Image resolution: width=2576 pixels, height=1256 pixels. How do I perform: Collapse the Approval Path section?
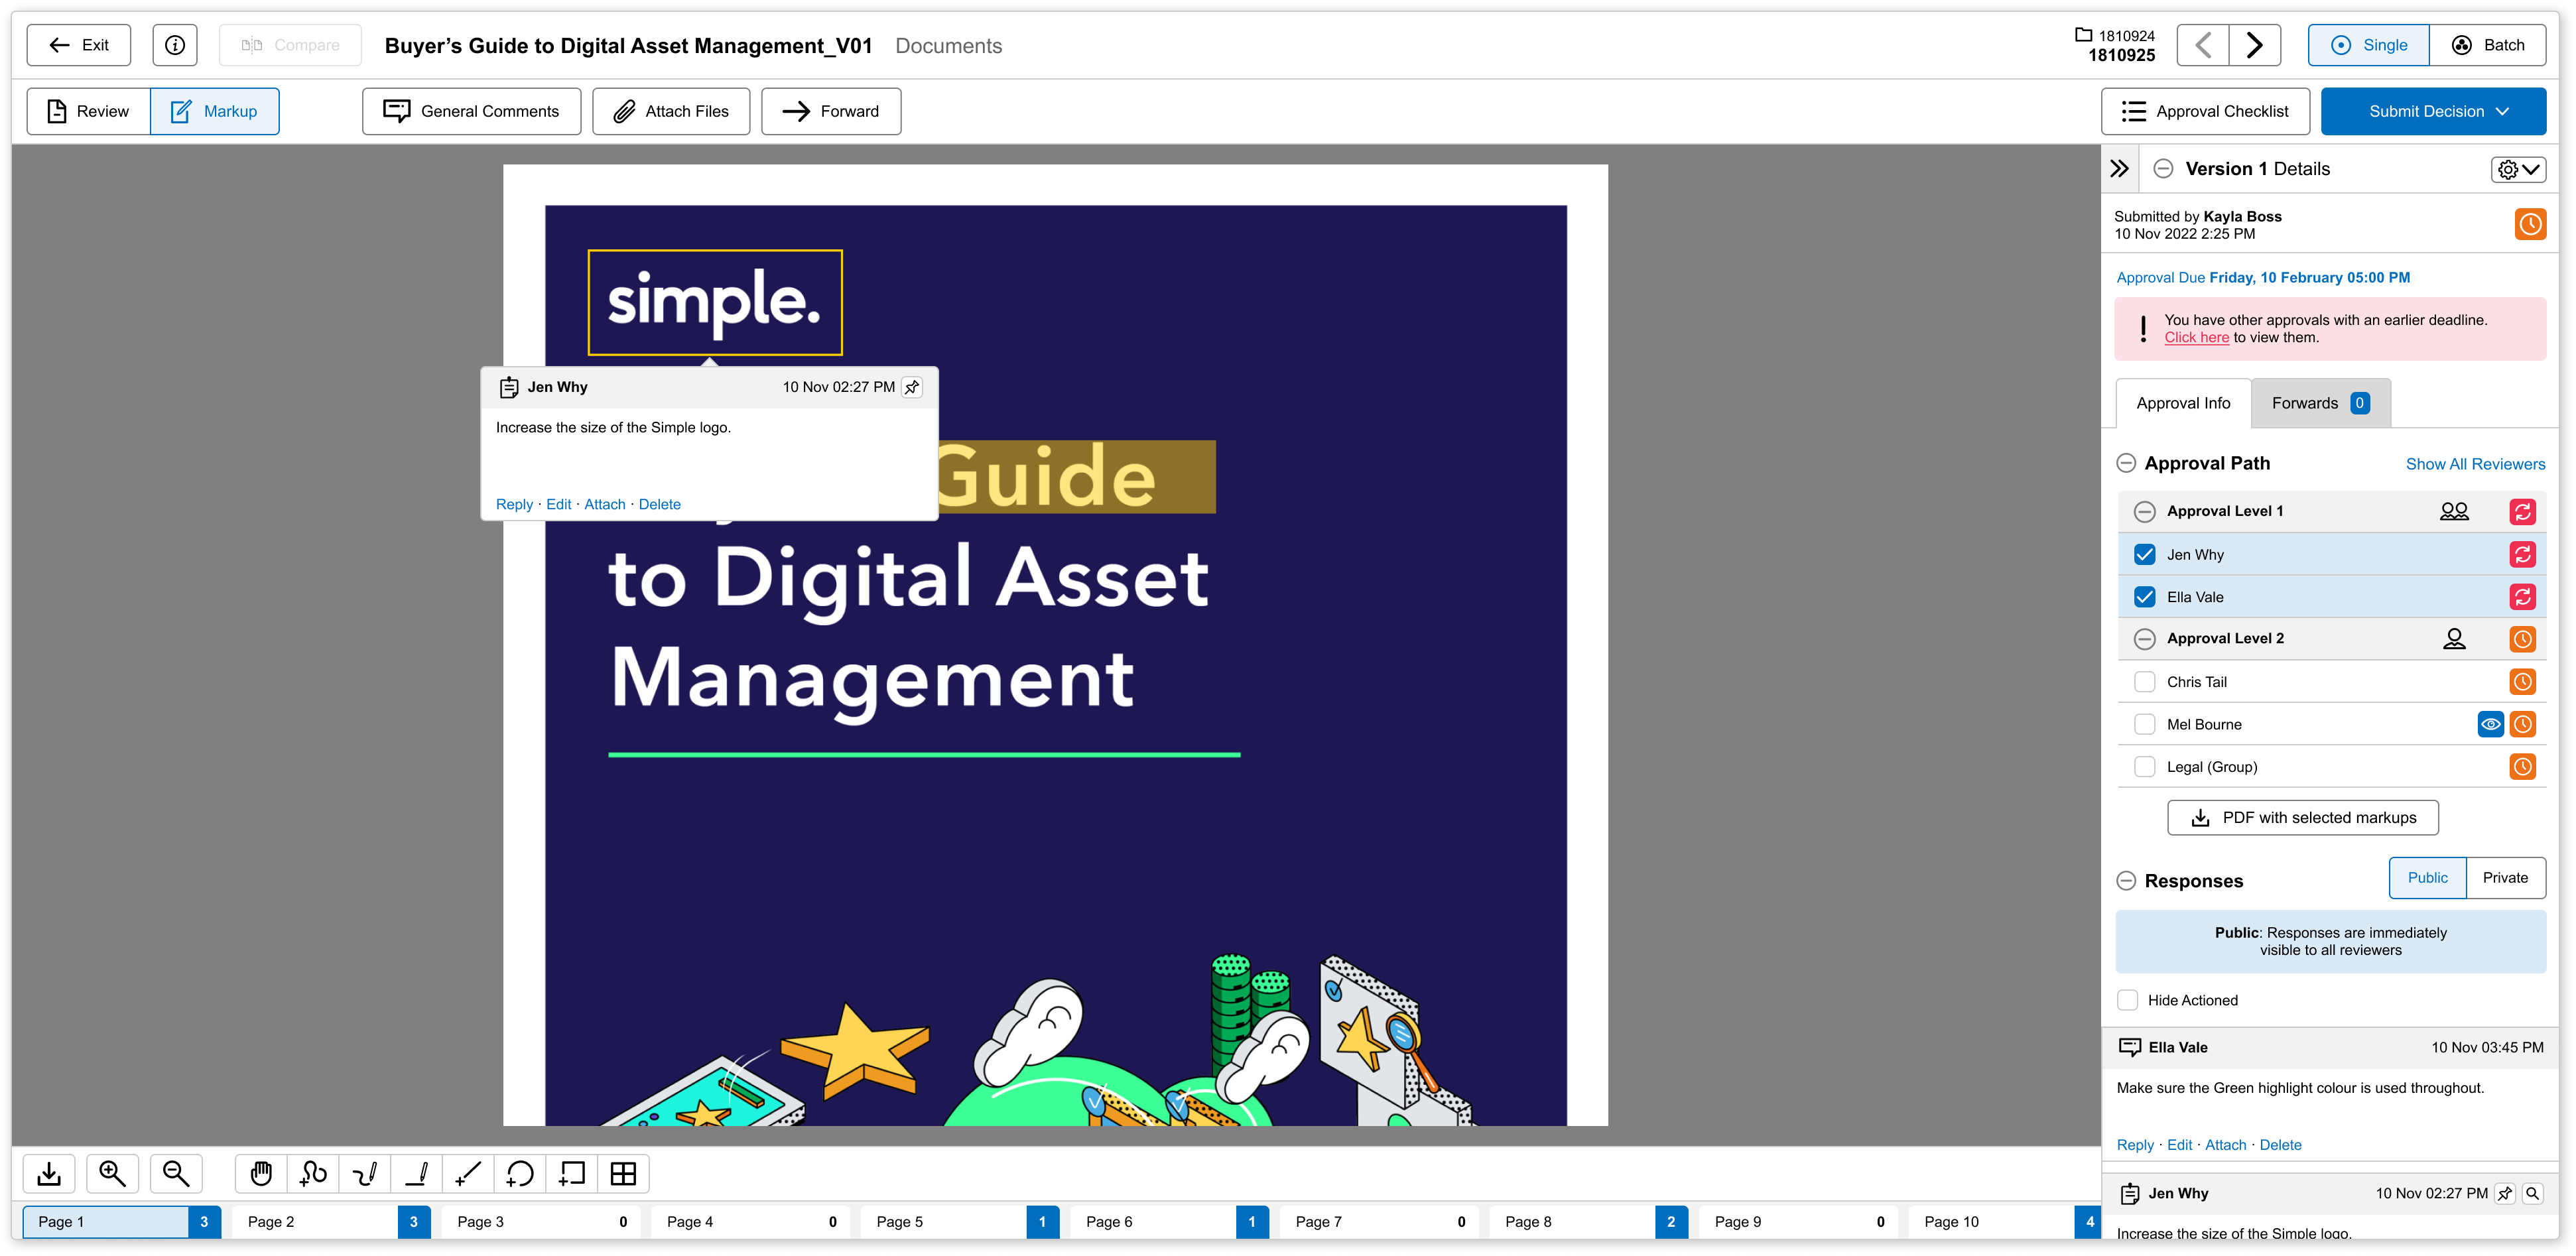(x=2126, y=463)
